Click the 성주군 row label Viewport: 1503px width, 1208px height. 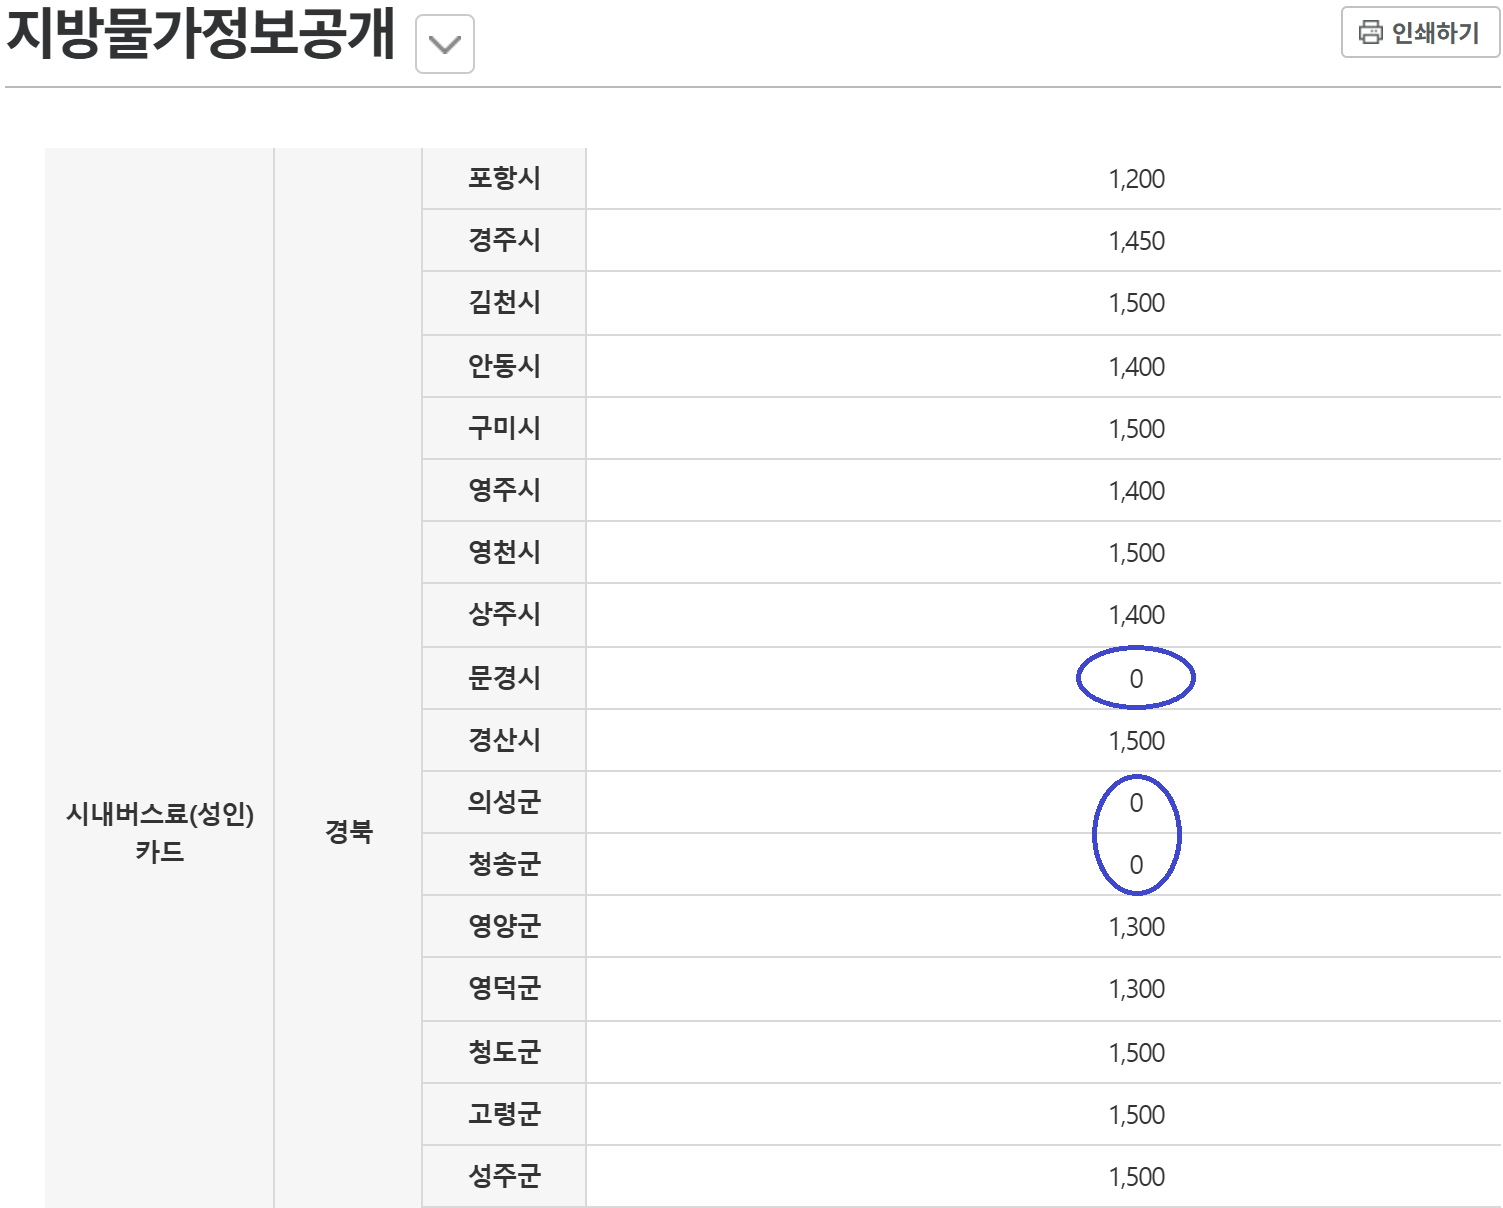point(504,1176)
